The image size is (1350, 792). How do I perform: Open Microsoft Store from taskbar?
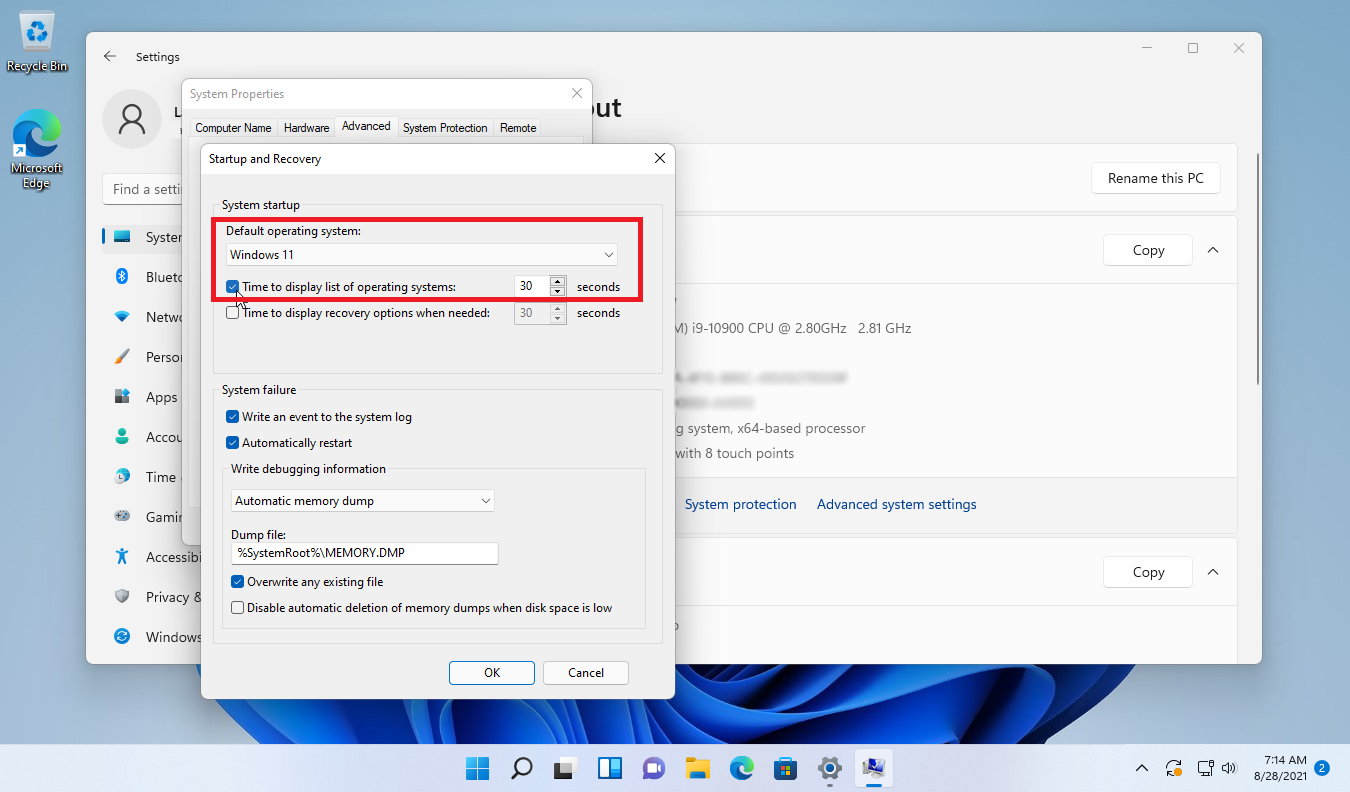(x=785, y=768)
